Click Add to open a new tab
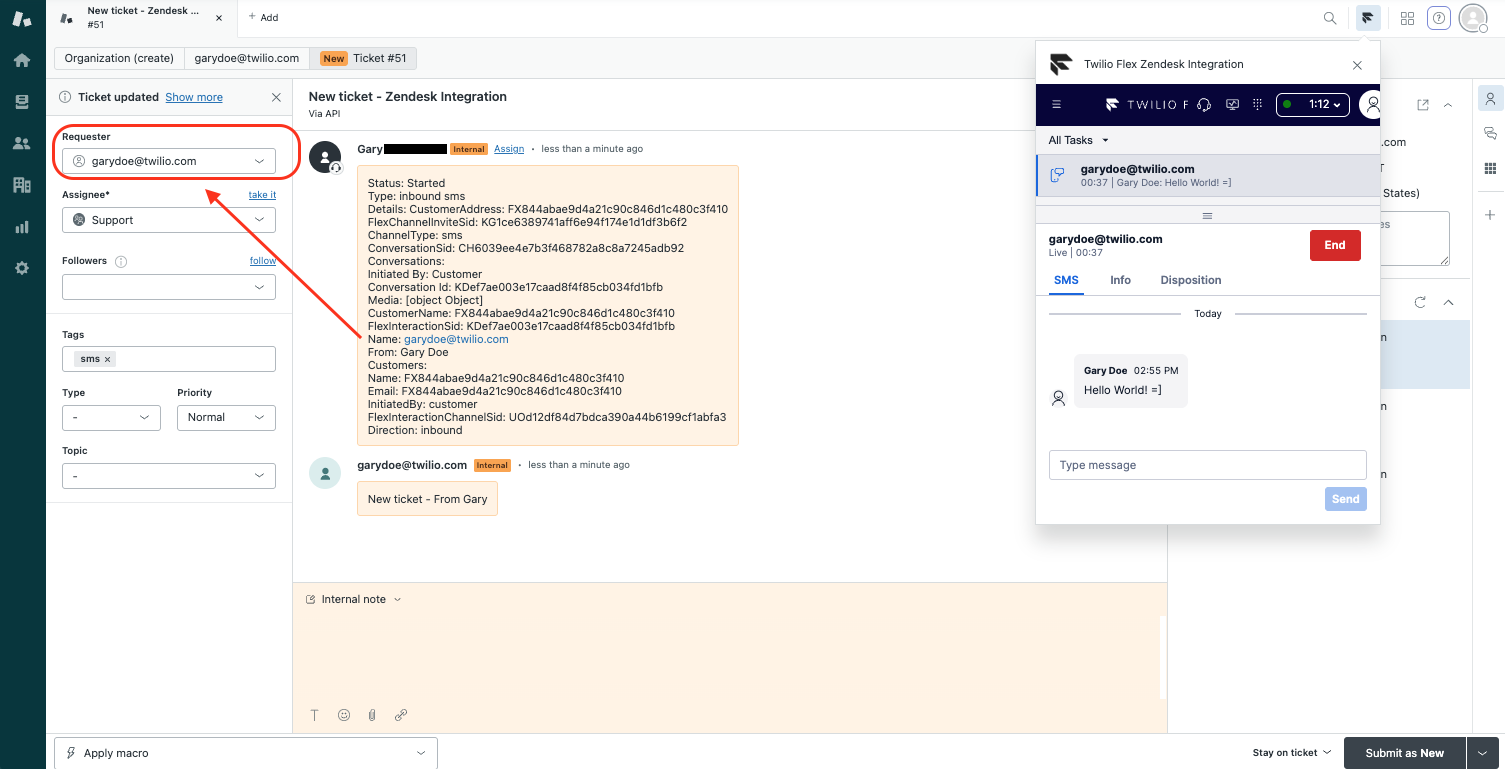 click(x=264, y=17)
